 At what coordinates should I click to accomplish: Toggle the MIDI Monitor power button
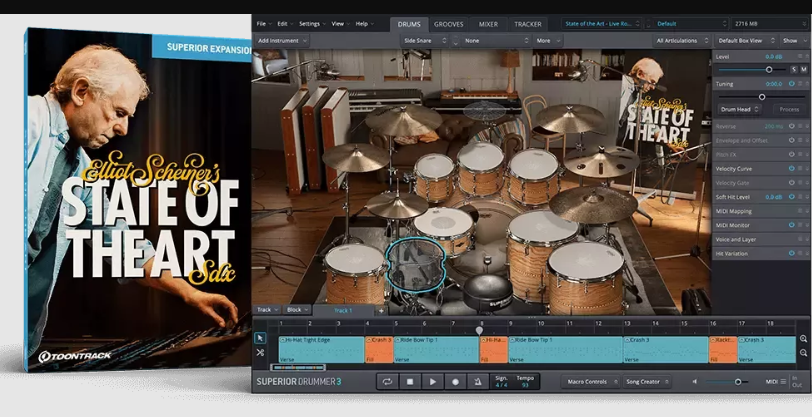(x=791, y=225)
